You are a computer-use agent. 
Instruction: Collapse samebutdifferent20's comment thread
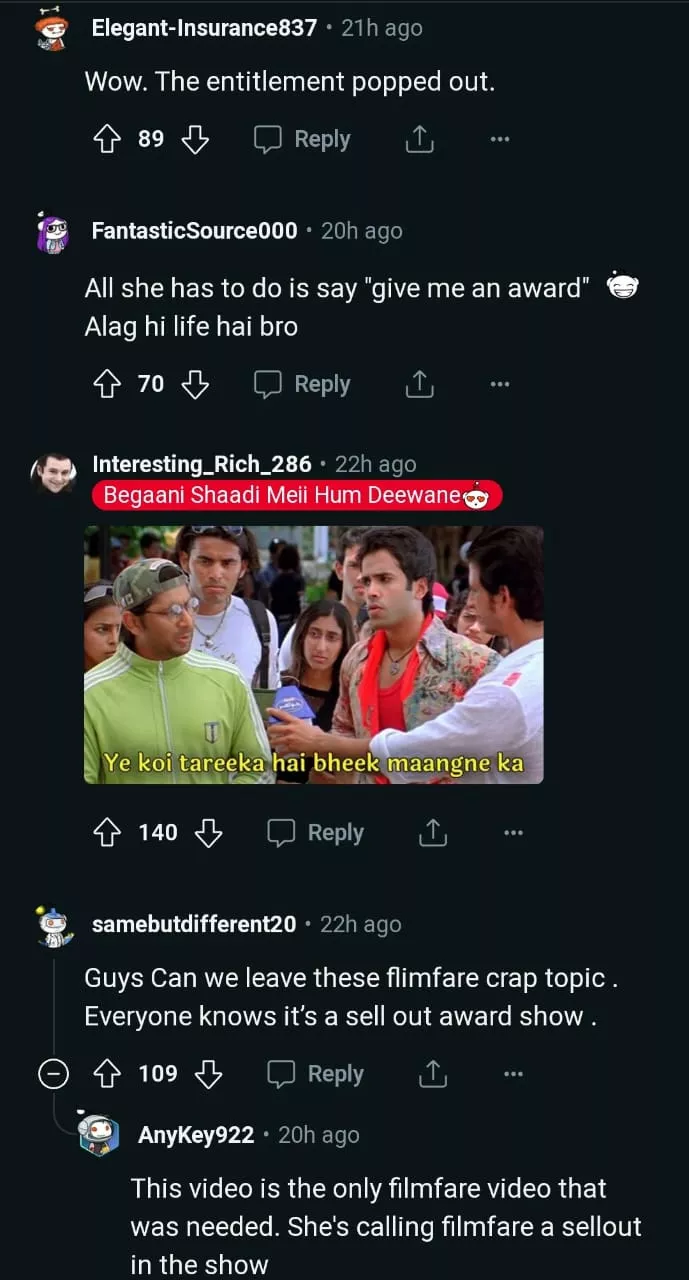pos(54,1074)
